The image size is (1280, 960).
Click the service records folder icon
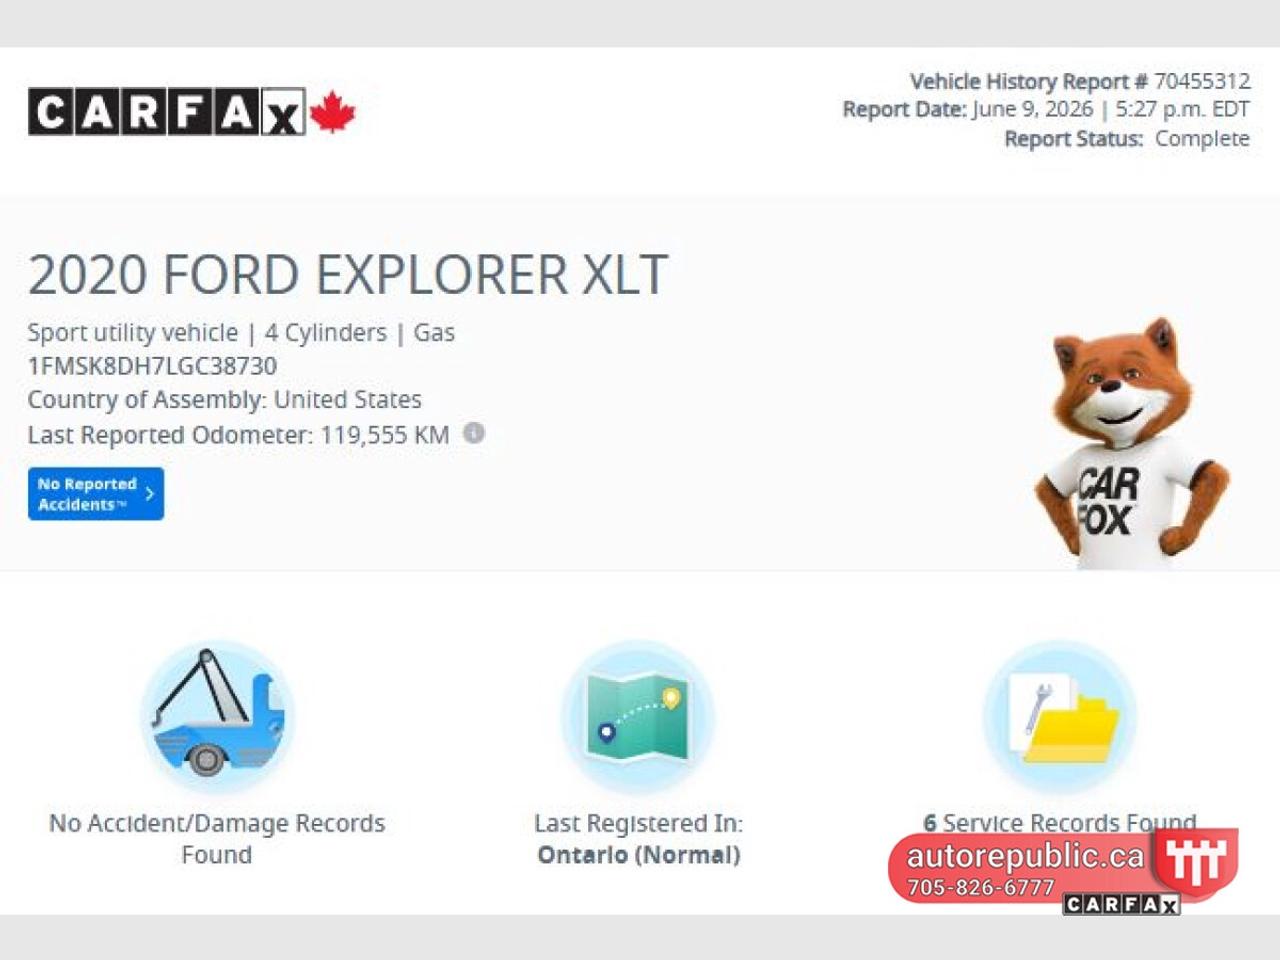pos(1060,715)
